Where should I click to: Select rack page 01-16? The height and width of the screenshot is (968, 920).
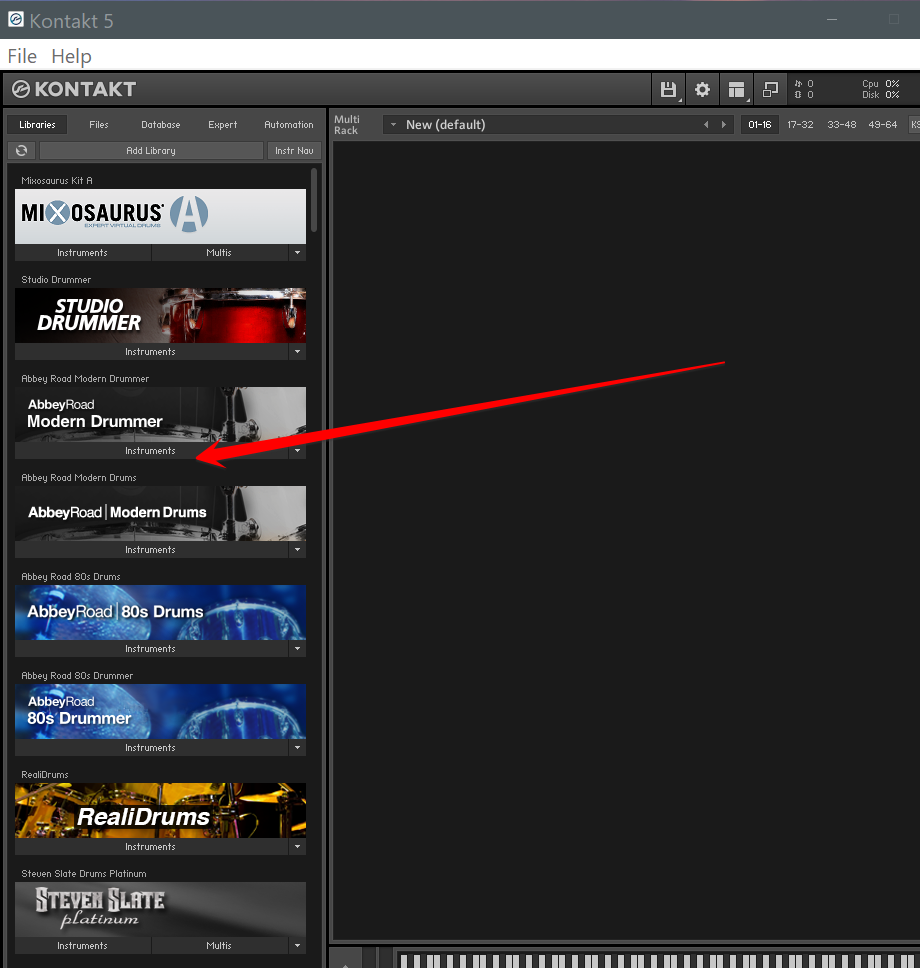[x=759, y=125]
